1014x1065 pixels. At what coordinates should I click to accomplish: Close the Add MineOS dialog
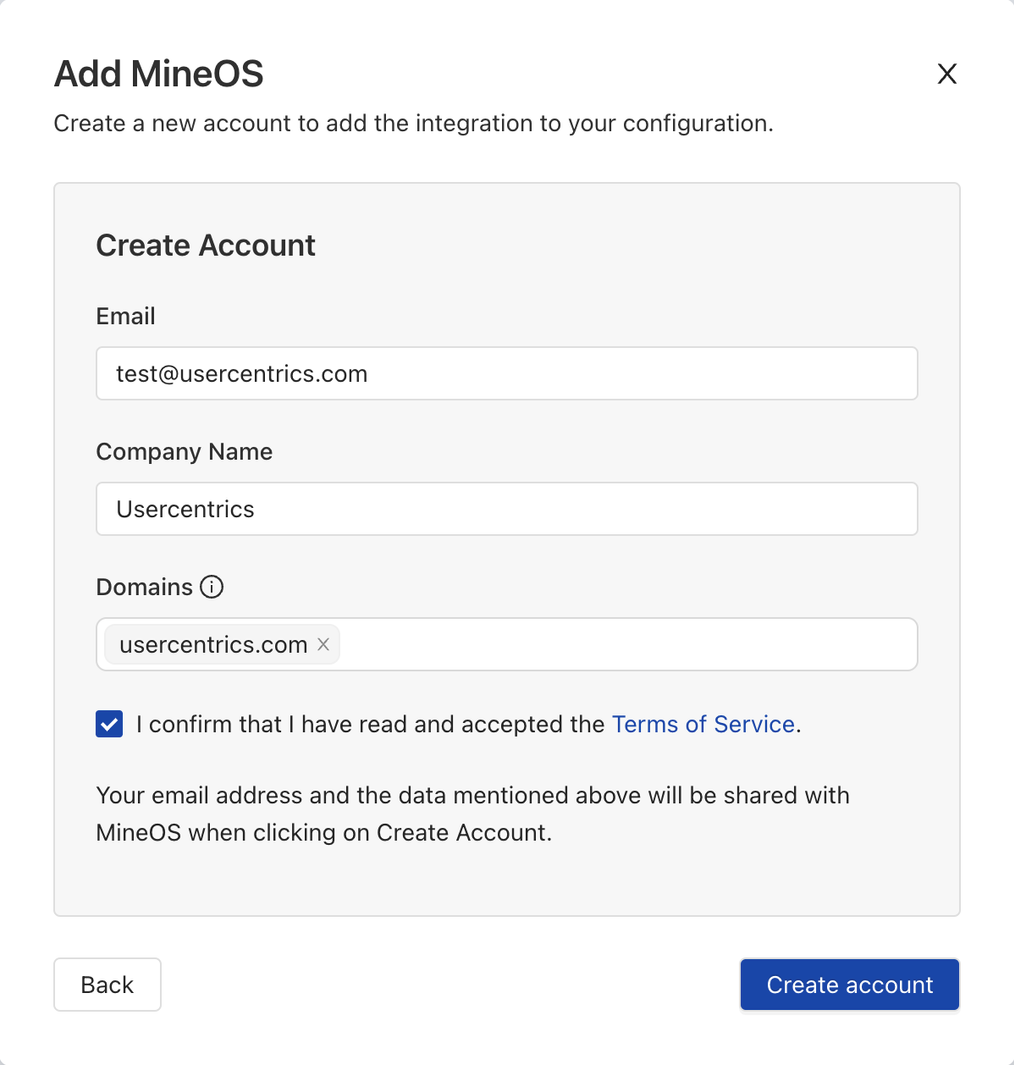click(x=947, y=73)
